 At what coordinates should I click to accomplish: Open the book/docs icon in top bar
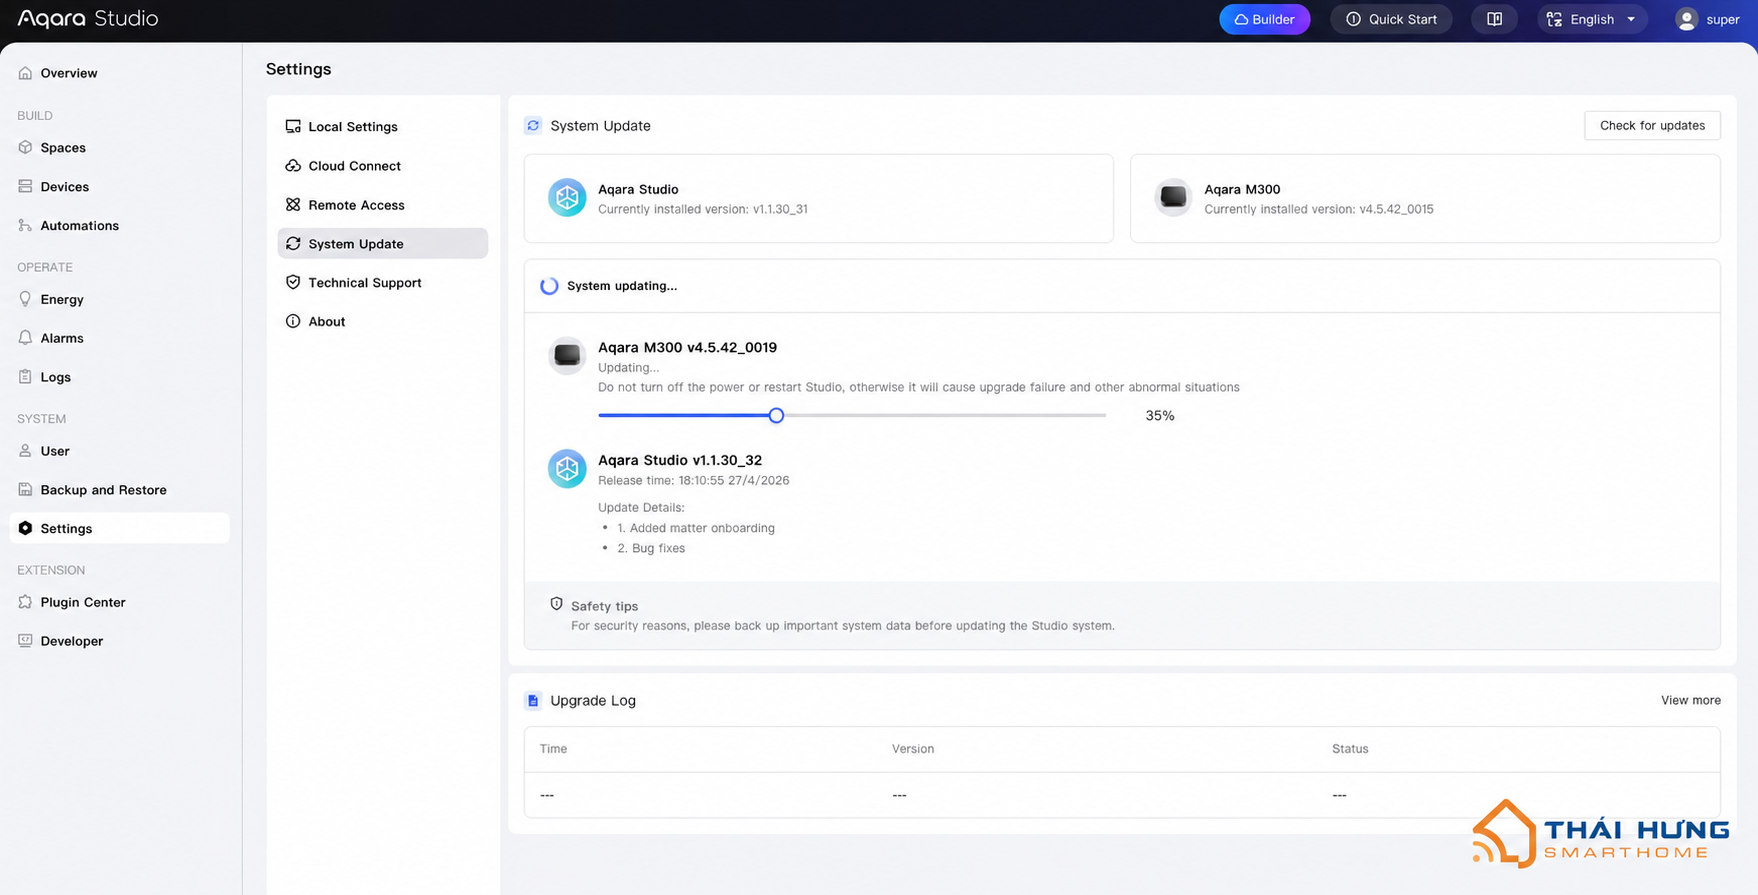[x=1494, y=19]
